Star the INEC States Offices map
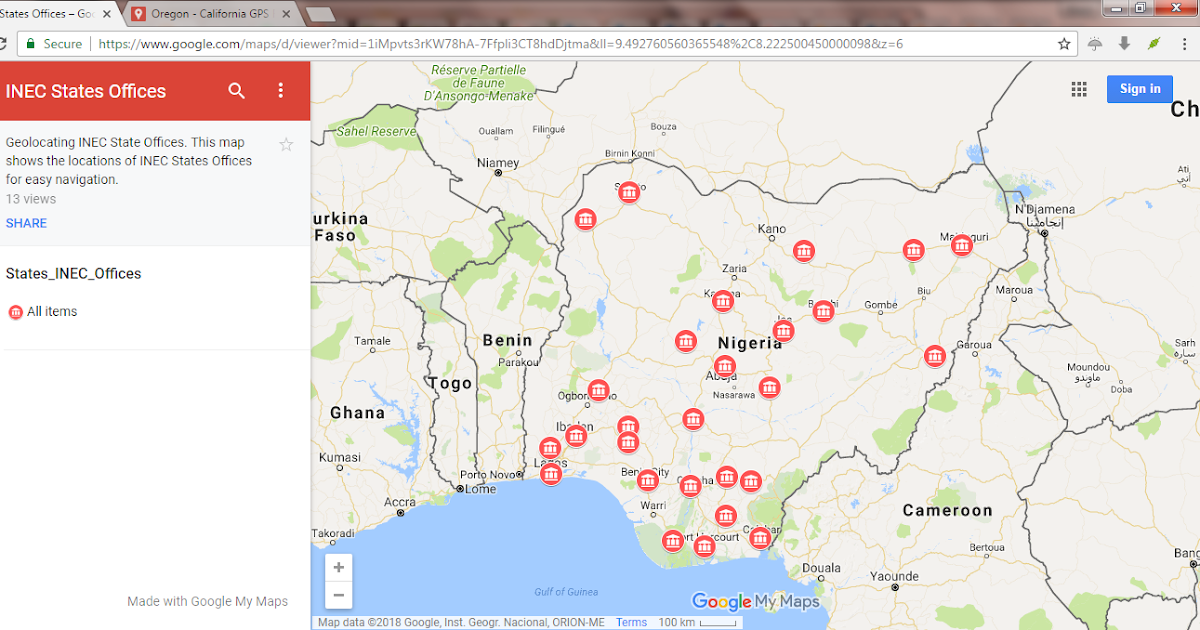This screenshot has width=1200, height=630. coord(286,144)
